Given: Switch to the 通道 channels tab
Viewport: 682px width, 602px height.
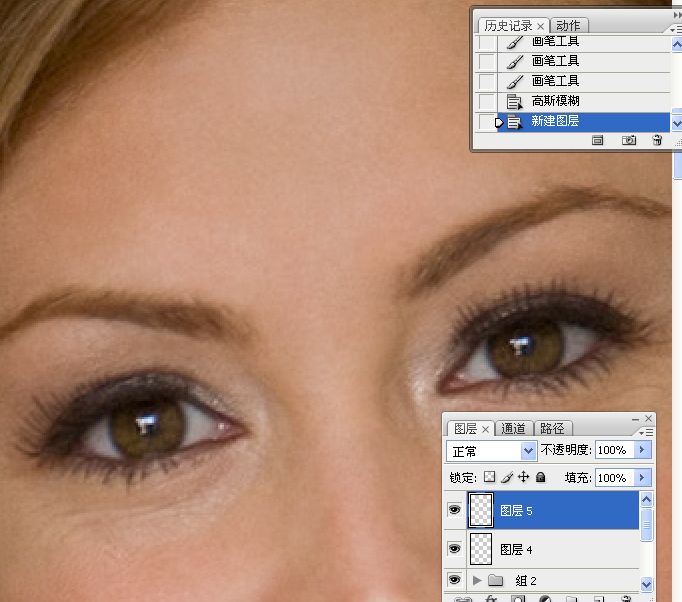Looking at the screenshot, I should click(x=513, y=428).
